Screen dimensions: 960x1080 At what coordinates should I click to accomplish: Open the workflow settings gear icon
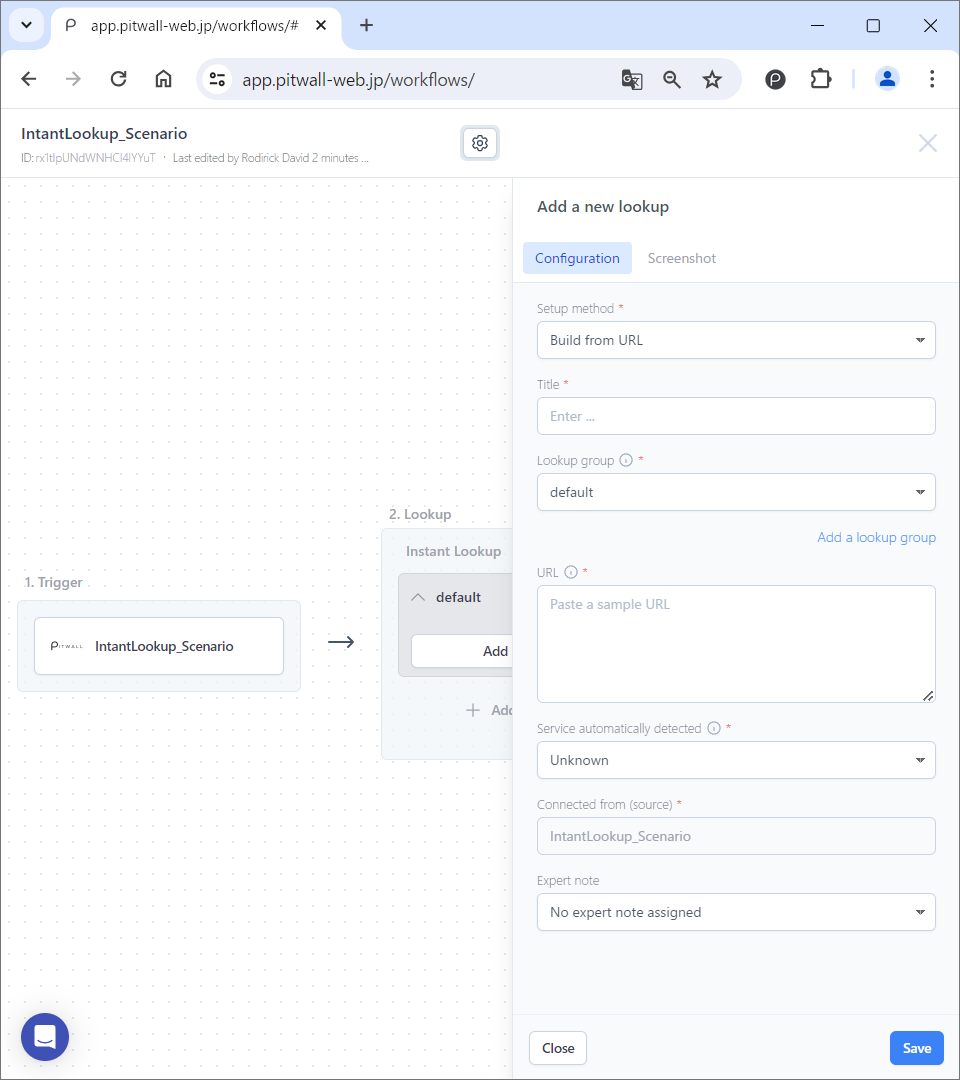coord(479,142)
